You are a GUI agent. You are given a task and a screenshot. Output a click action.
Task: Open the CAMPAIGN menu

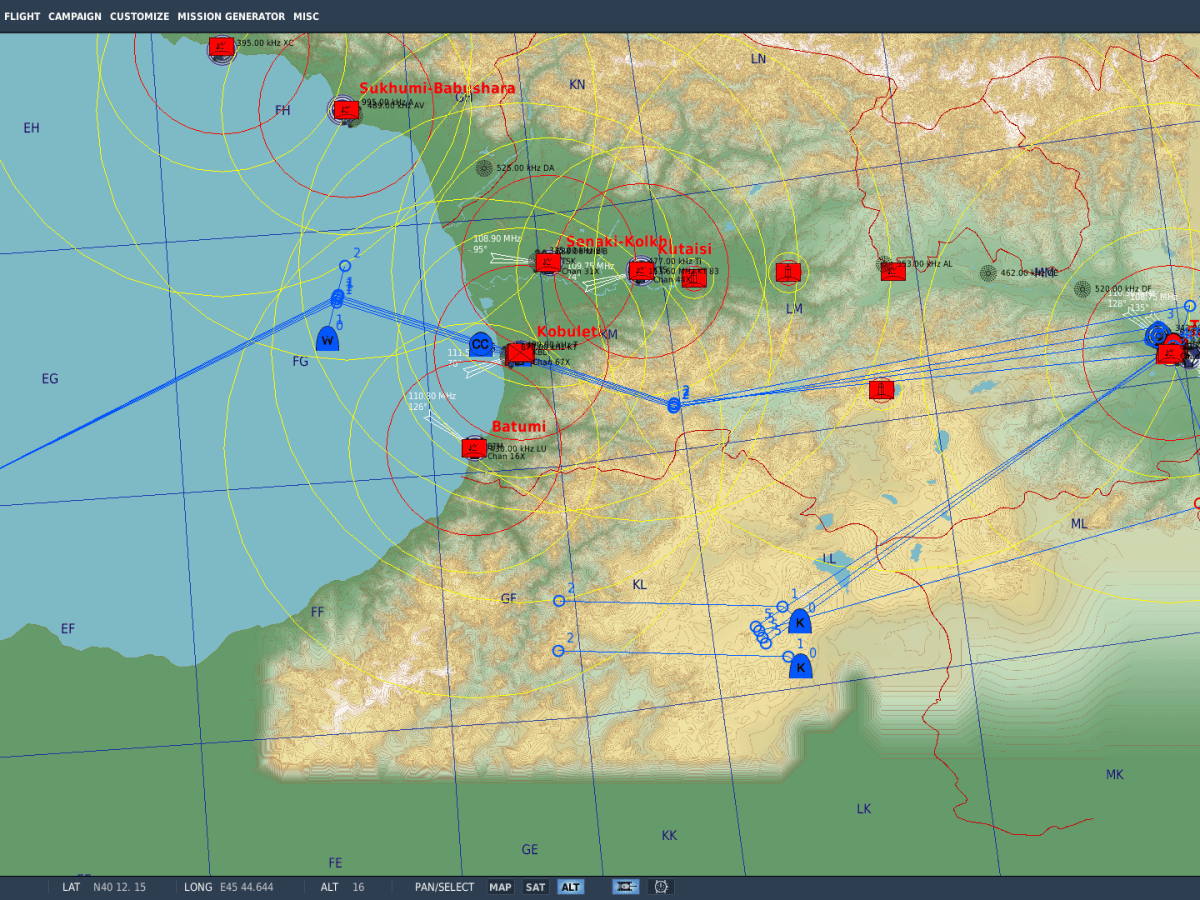tap(74, 16)
